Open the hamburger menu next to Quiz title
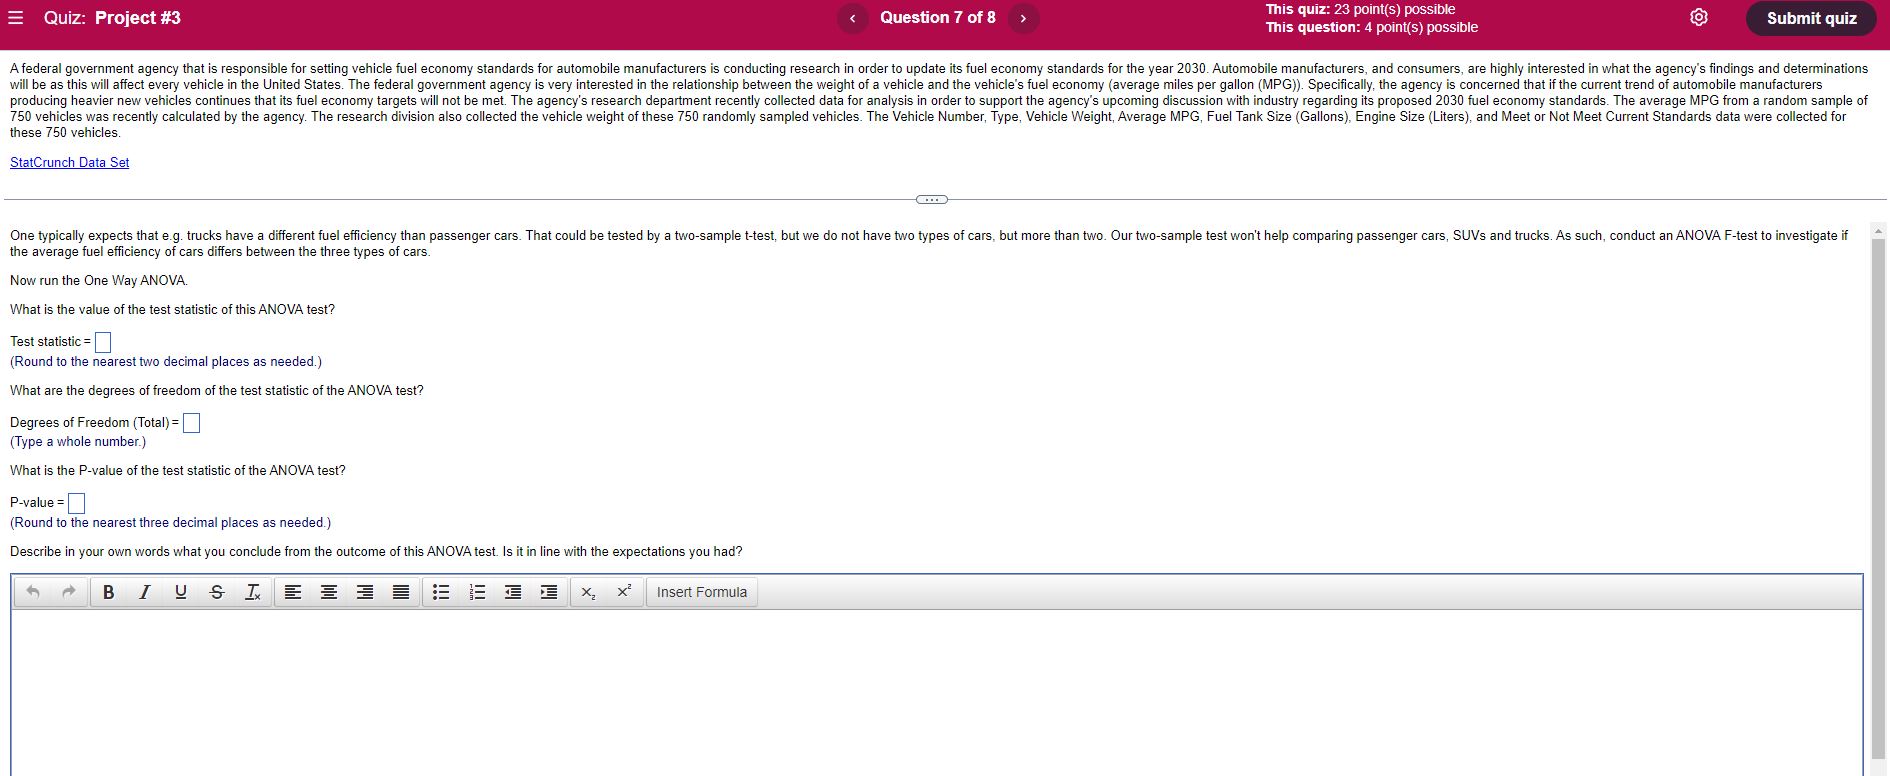1890x776 pixels. (16, 18)
